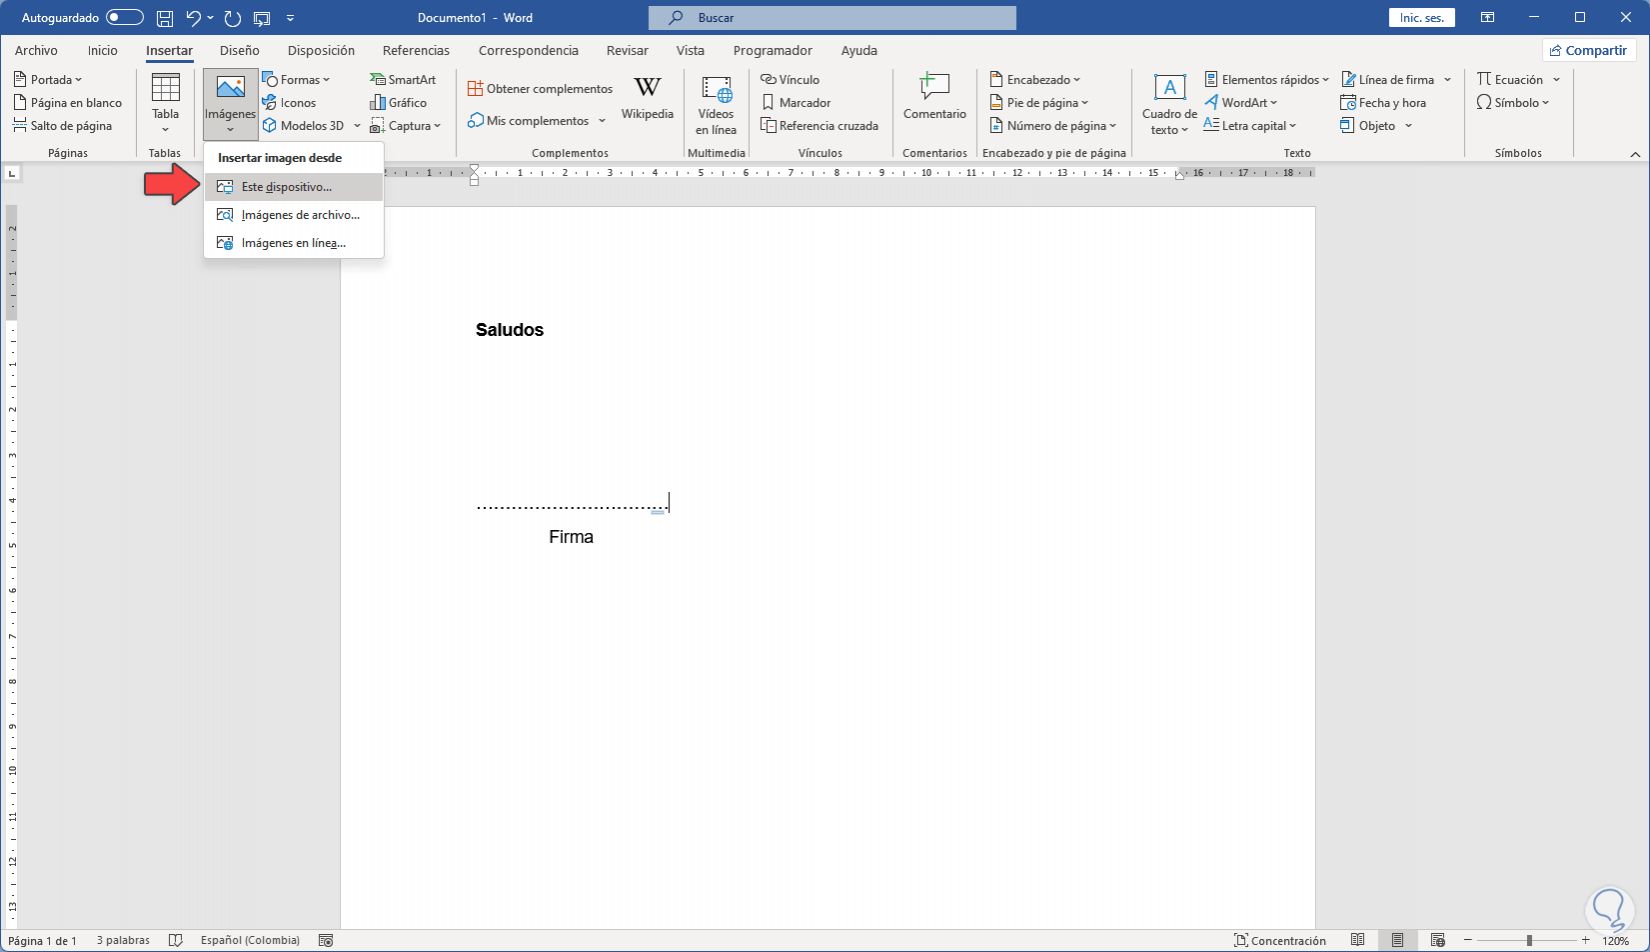Collapse the ribbon with the chevron
Viewport: 1650px width, 952px height.
pyautogui.click(x=1635, y=154)
